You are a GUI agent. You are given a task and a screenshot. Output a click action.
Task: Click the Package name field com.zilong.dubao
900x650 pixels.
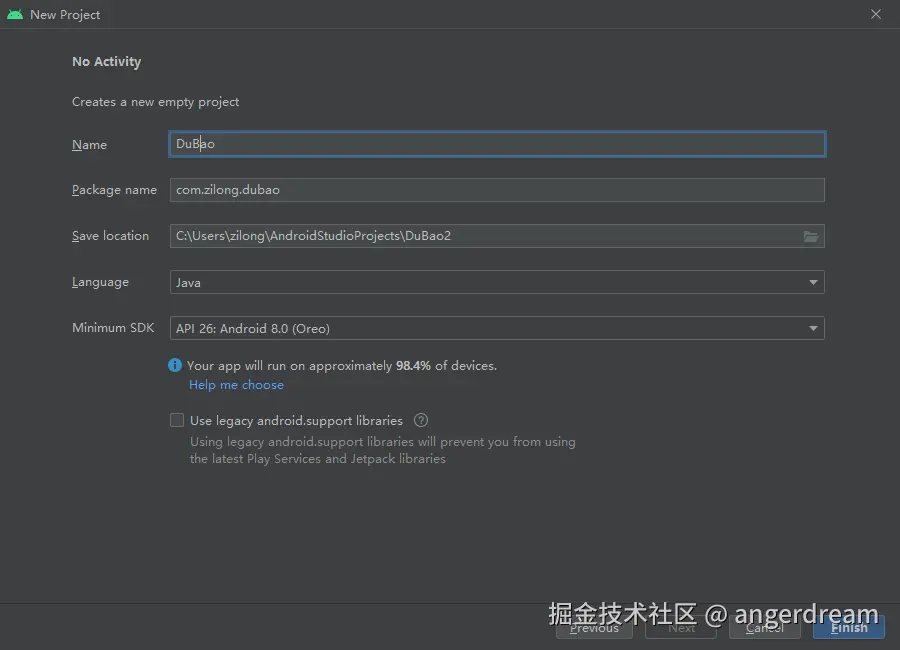[497, 190]
